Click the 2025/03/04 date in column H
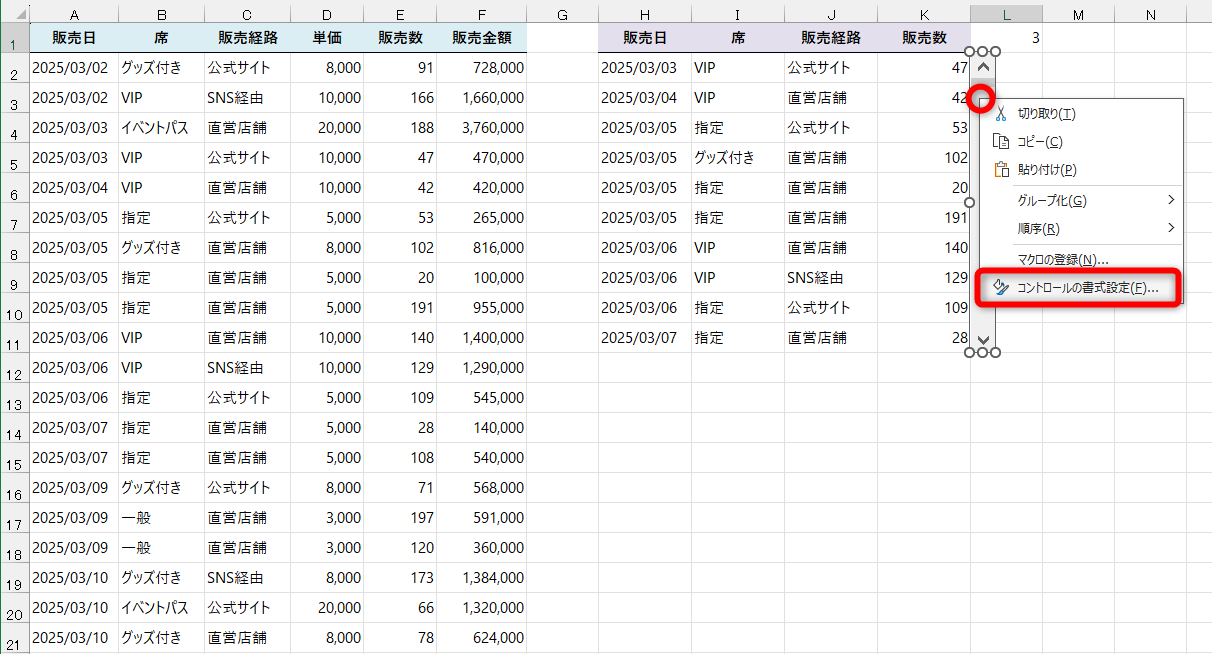 click(x=644, y=98)
